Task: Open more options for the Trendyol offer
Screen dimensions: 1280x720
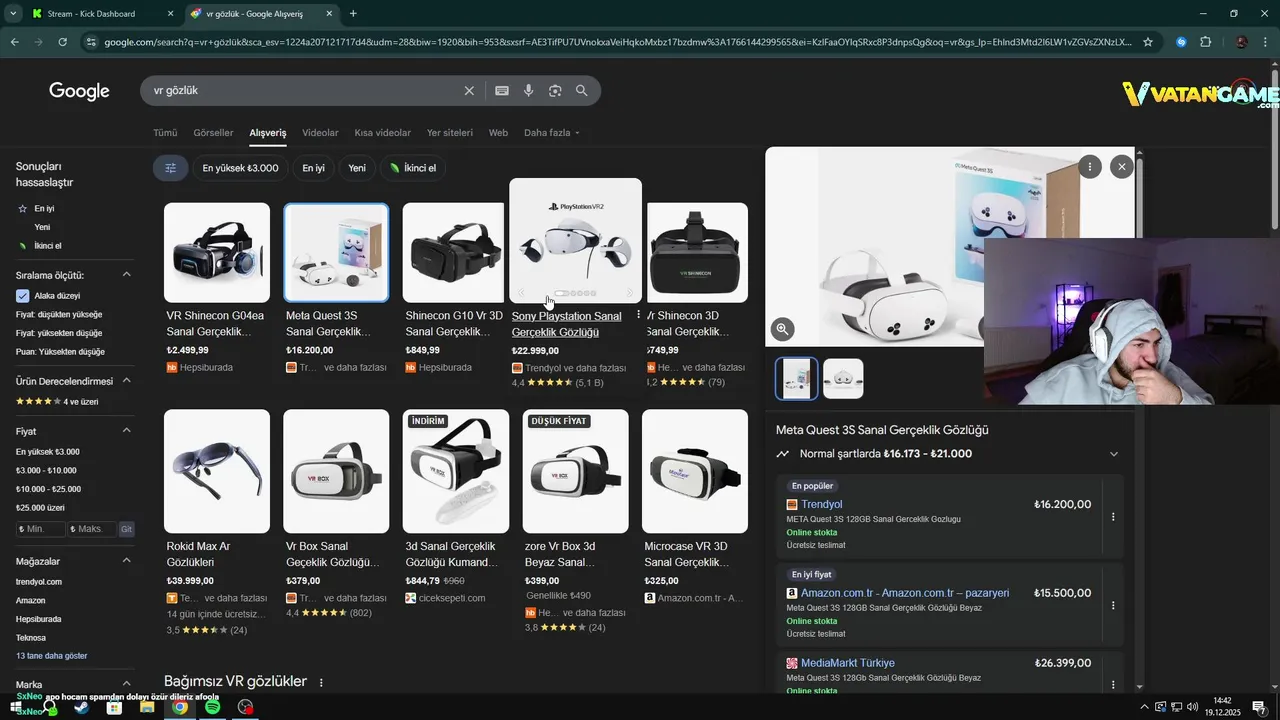Action: pyautogui.click(x=1113, y=517)
